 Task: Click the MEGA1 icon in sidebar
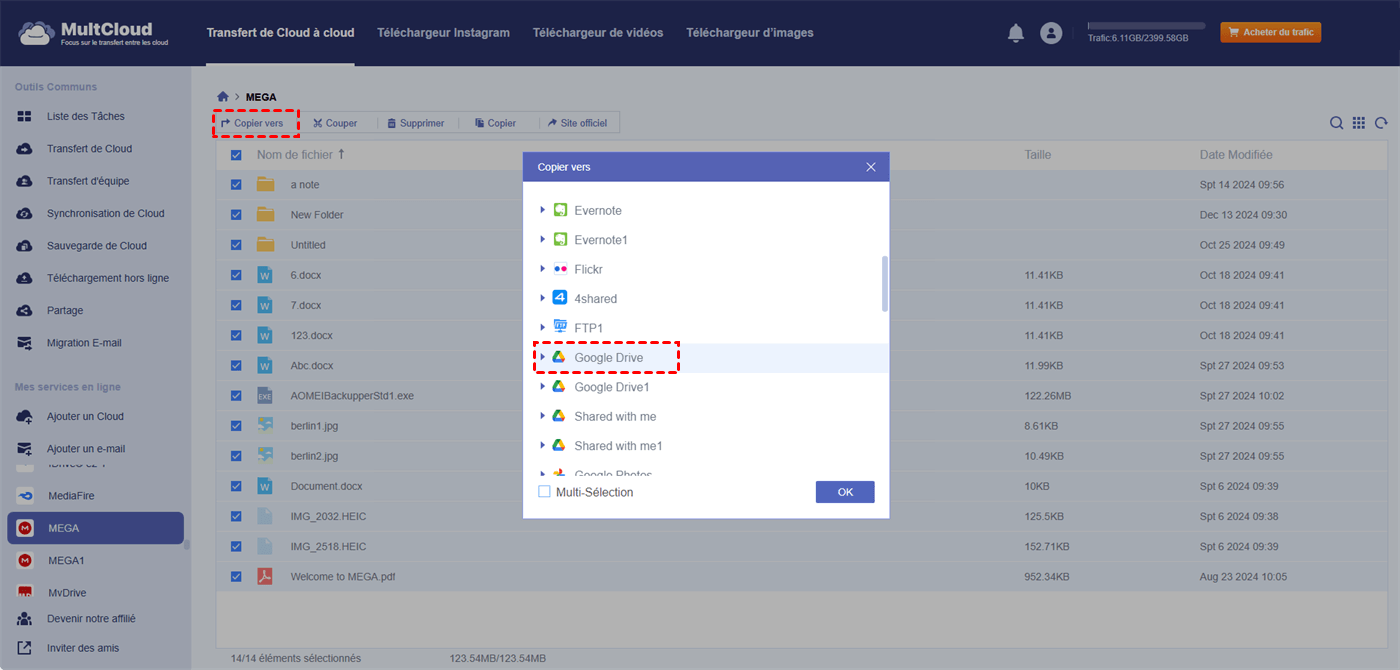tap(25, 561)
